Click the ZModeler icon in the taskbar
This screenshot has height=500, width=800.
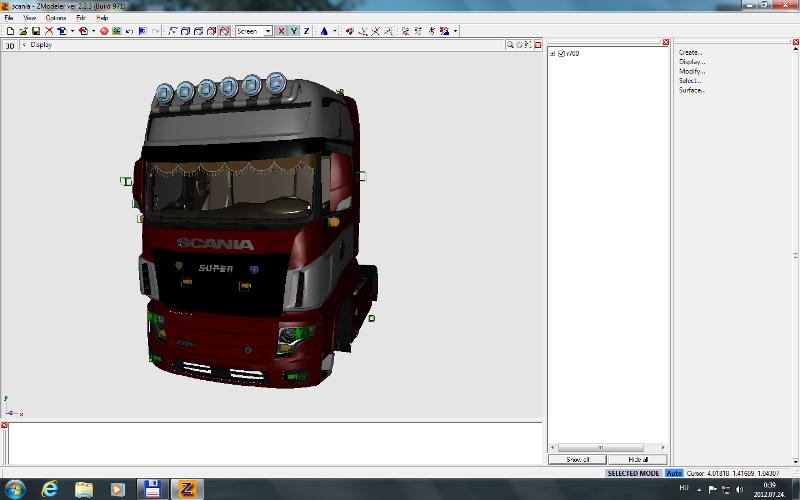click(185, 488)
